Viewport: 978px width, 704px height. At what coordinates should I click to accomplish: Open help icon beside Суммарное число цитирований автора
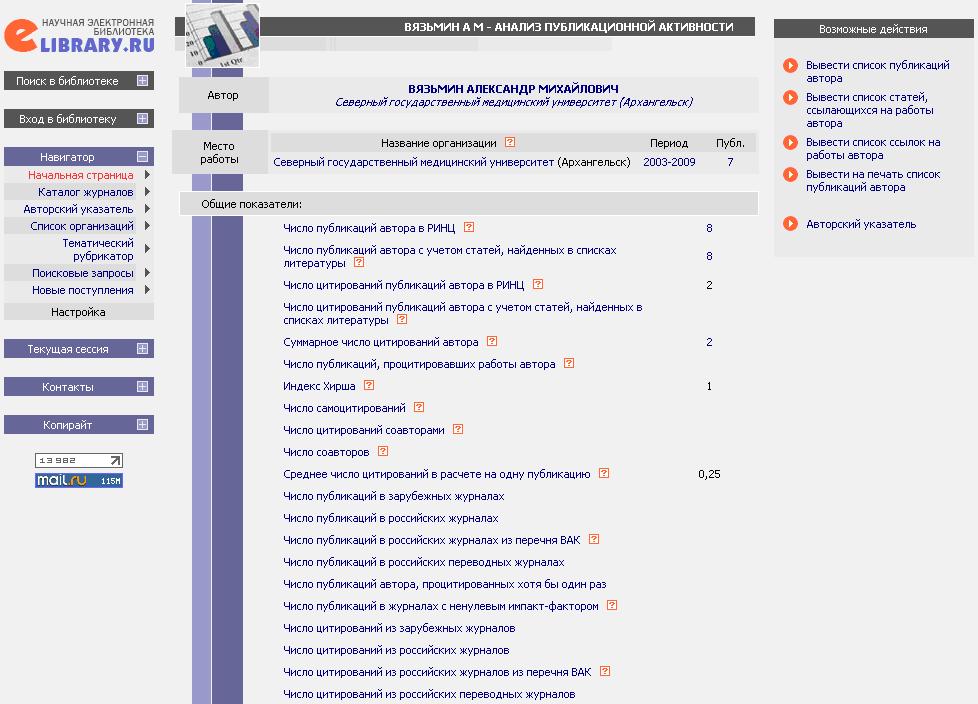click(492, 341)
